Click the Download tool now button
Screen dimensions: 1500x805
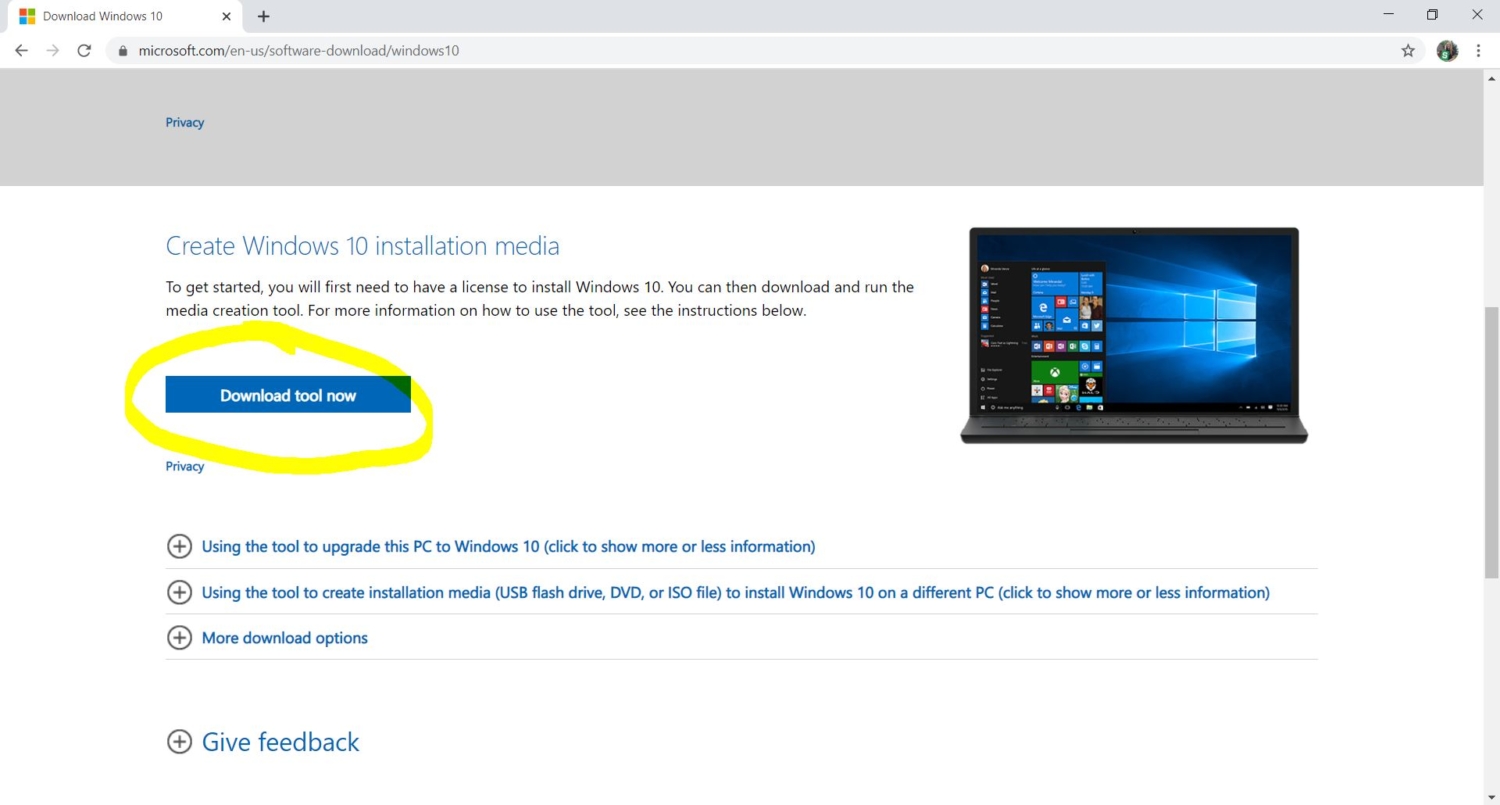[x=288, y=395]
